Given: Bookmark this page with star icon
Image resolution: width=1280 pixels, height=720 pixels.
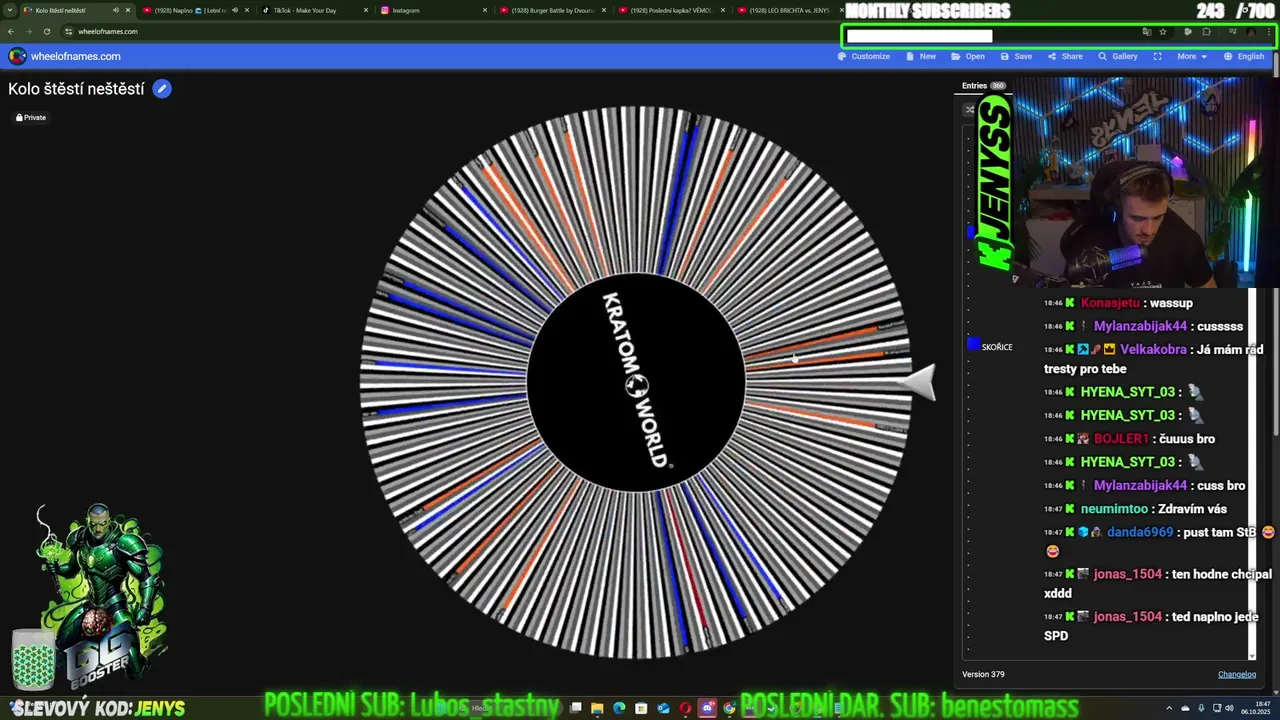Looking at the screenshot, I should (x=1163, y=32).
